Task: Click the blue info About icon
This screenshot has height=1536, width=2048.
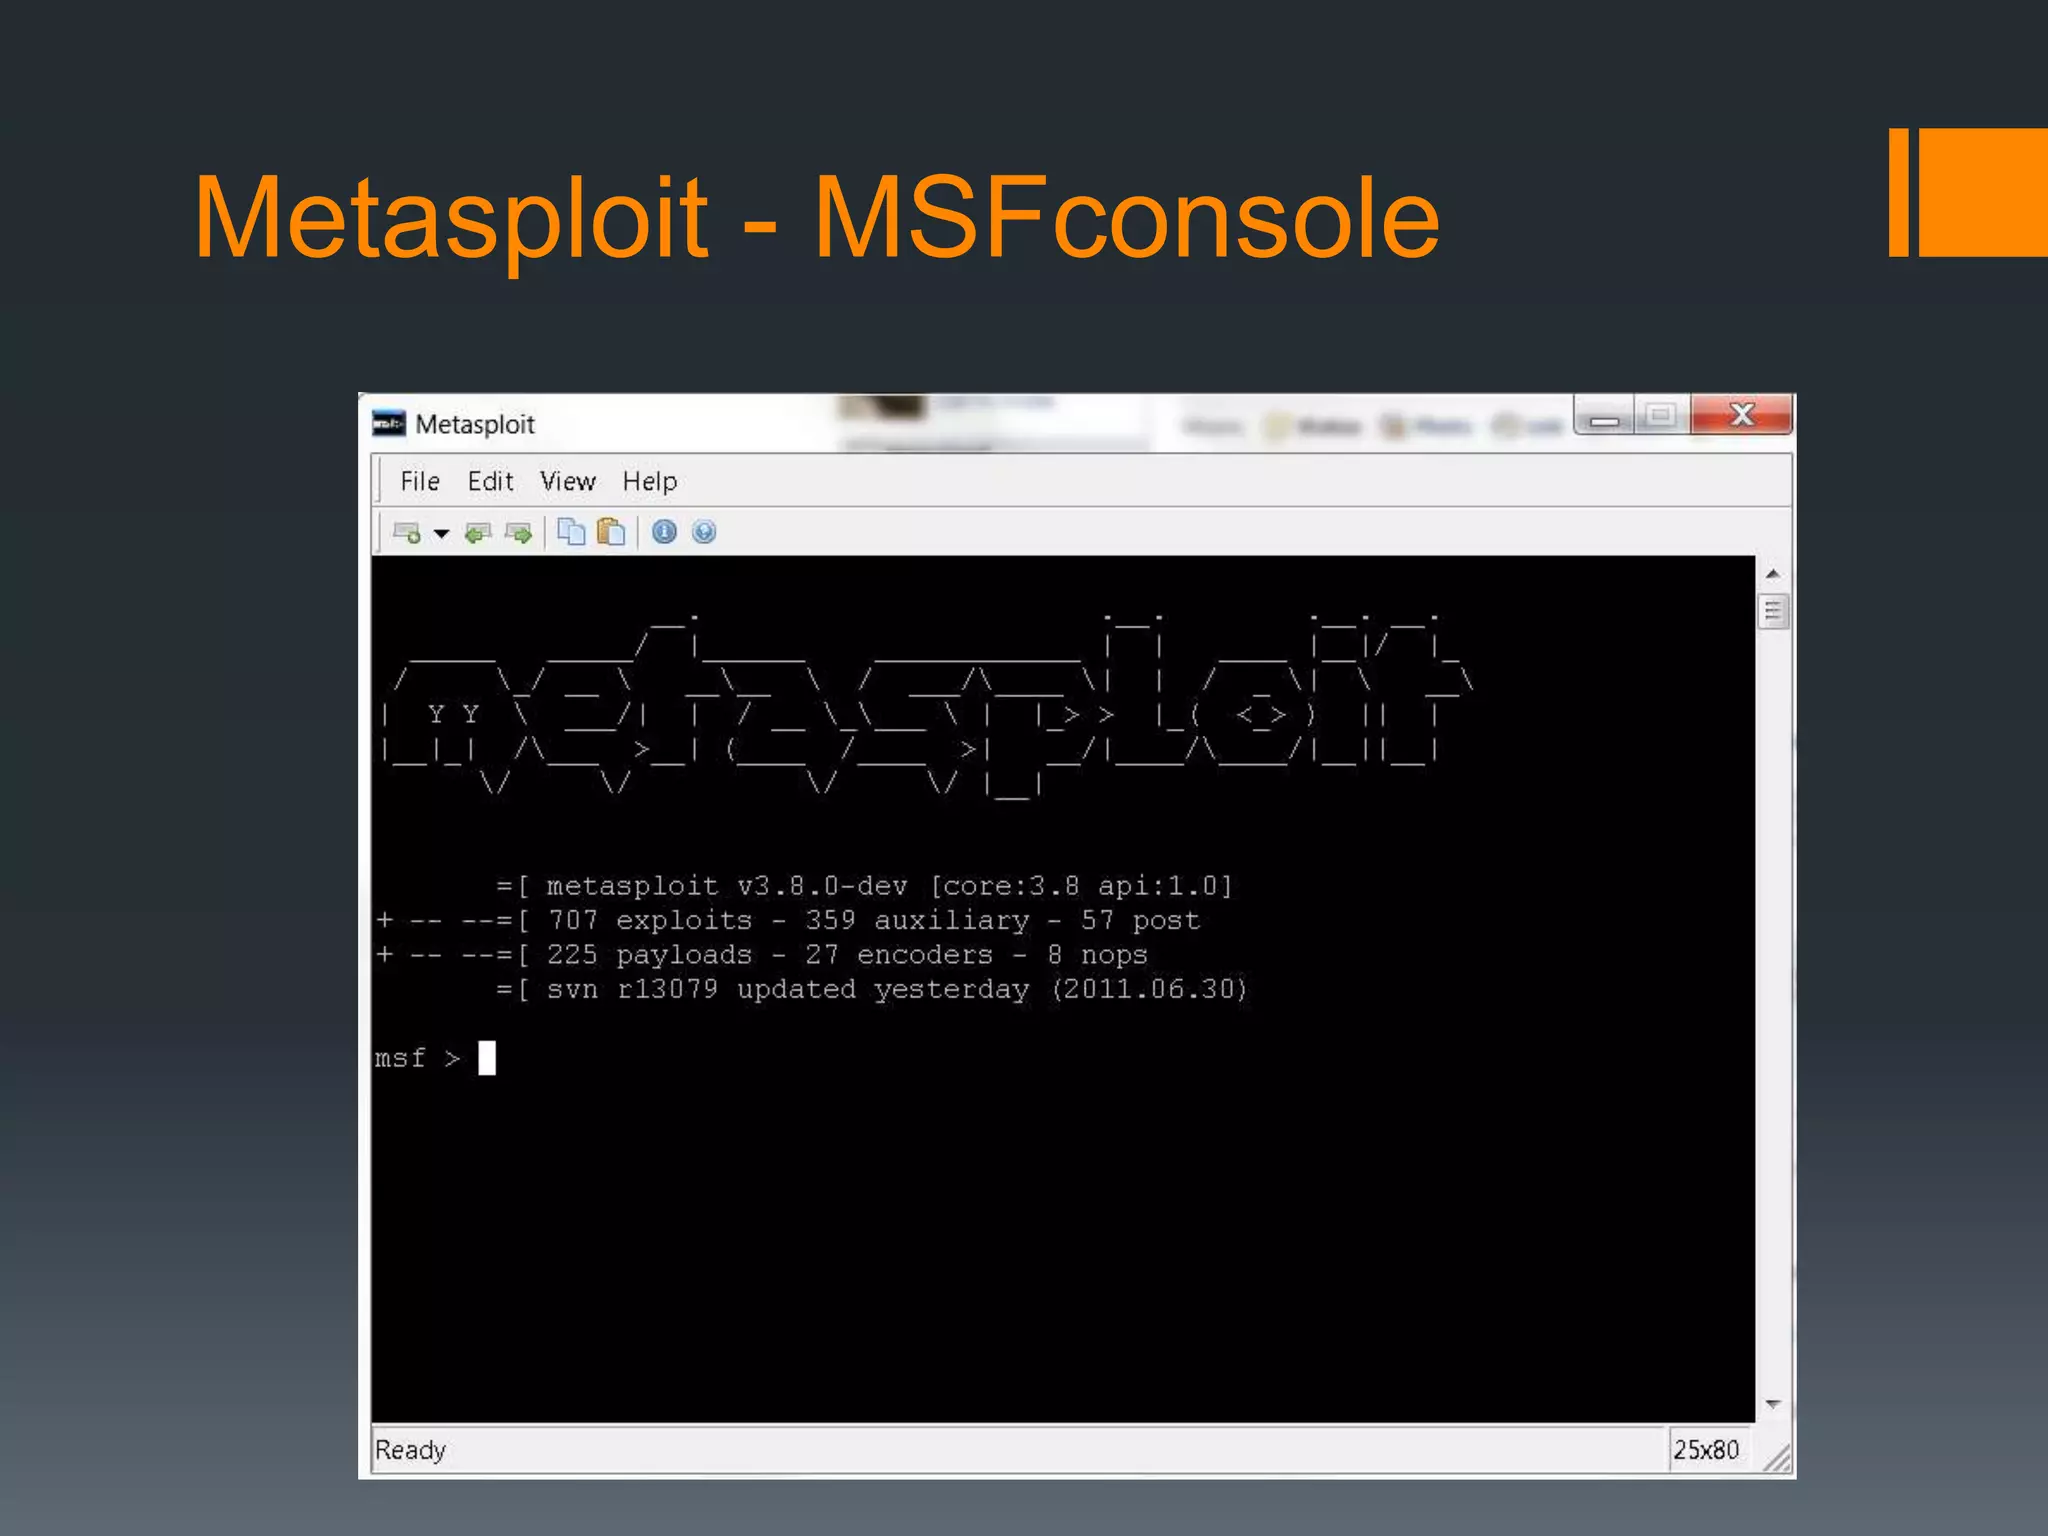Action: (664, 532)
